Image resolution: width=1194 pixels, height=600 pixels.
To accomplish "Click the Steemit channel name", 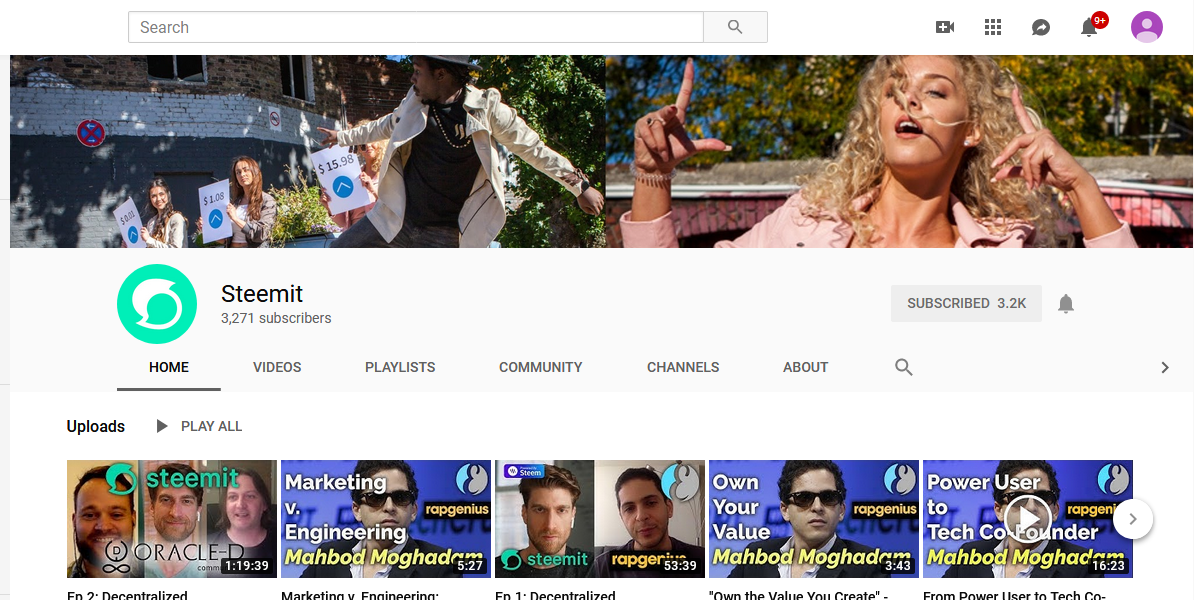I will tap(262, 294).
